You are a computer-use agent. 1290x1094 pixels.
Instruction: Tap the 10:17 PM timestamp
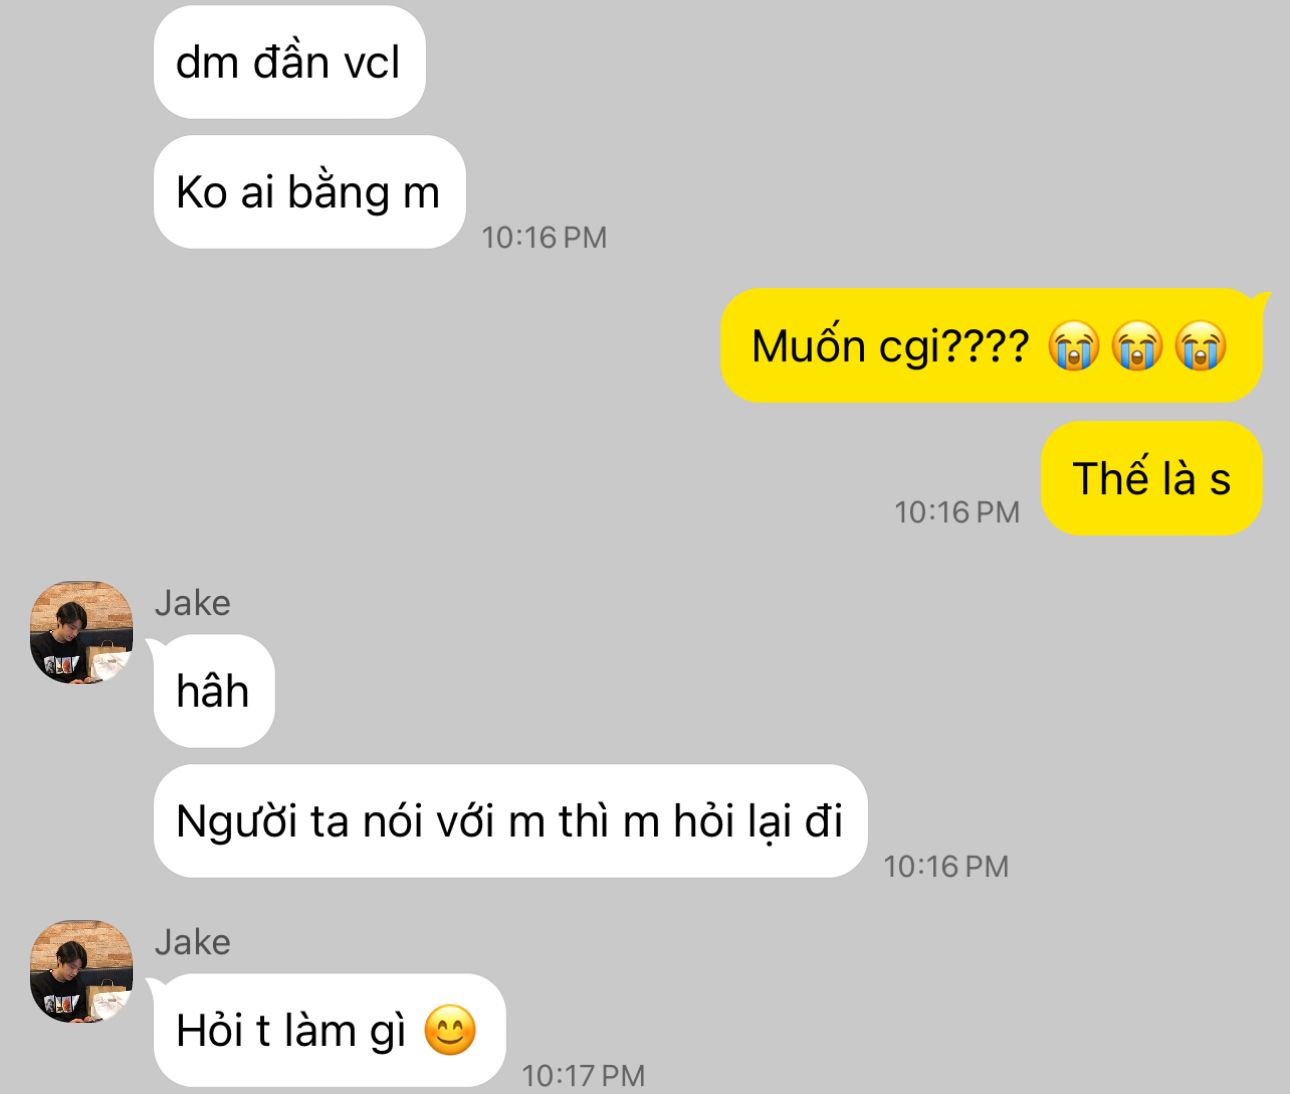pos(584,1075)
